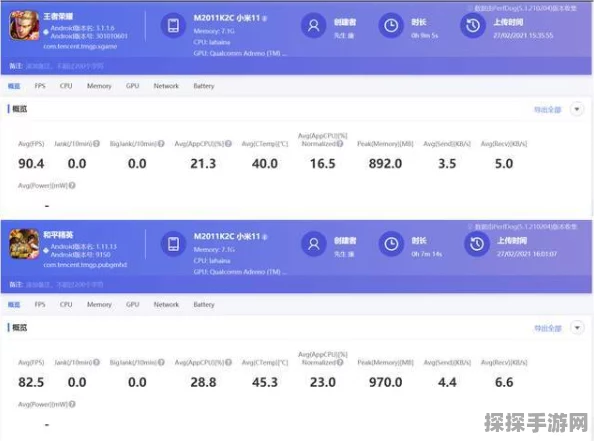Click the creator user icon in the top report

314,26
